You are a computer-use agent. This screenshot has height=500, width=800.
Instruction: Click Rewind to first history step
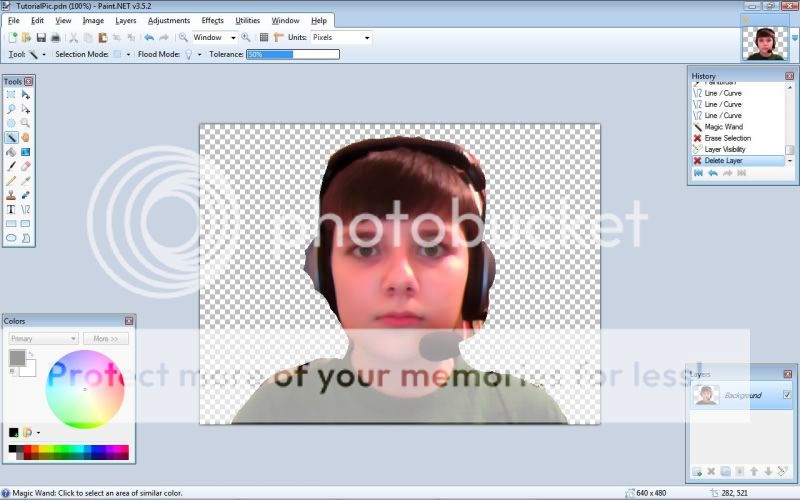[x=698, y=173]
